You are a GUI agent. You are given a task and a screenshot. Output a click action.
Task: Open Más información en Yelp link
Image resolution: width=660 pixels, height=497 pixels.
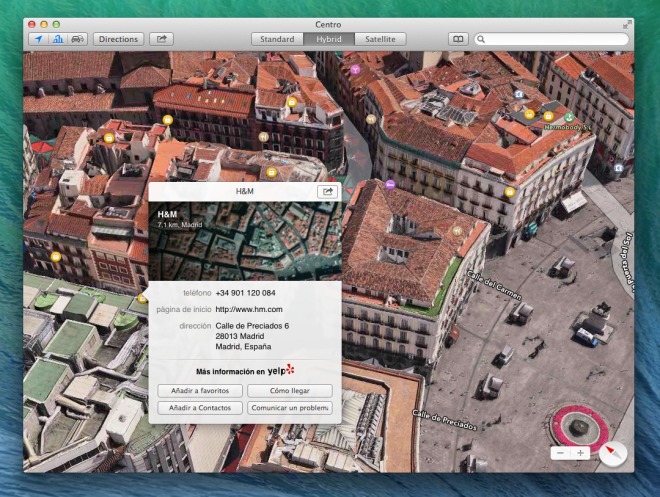click(x=245, y=371)
